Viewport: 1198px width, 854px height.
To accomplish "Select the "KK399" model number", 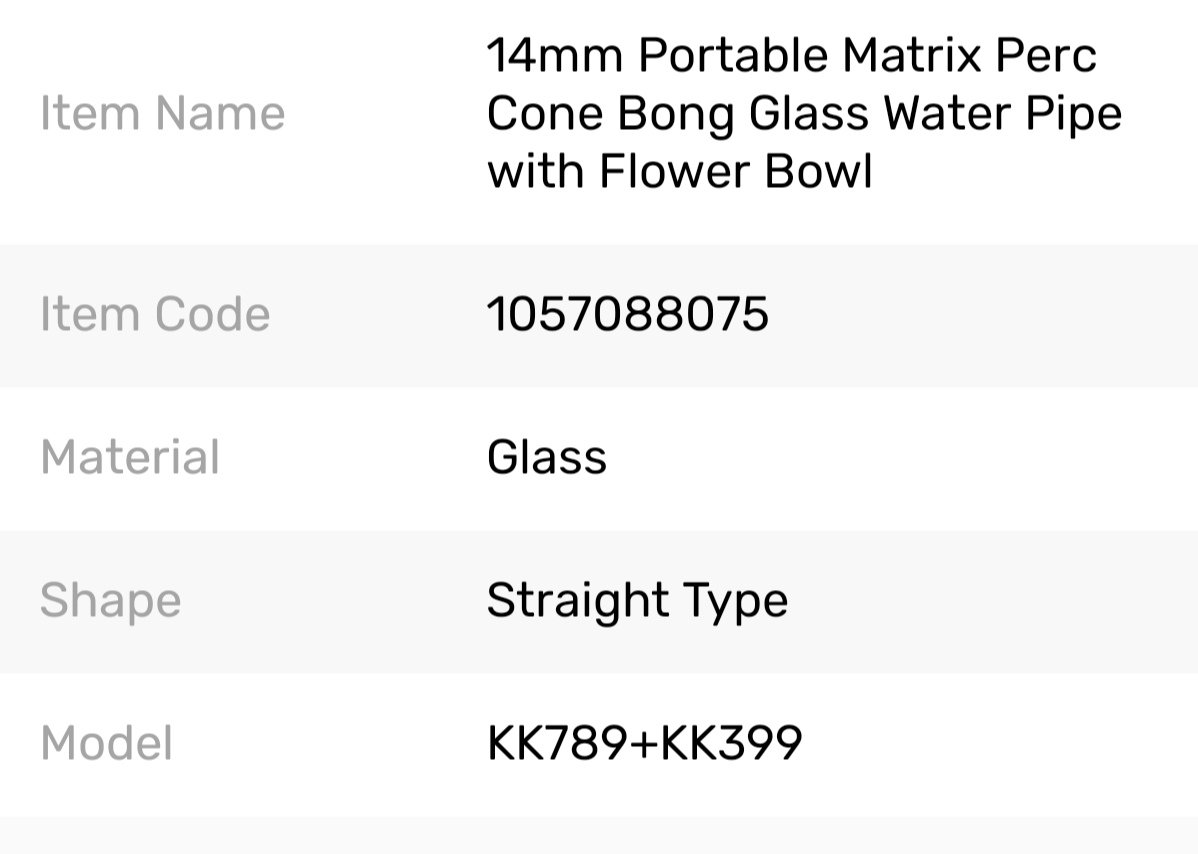I will [x=732, y=744].
